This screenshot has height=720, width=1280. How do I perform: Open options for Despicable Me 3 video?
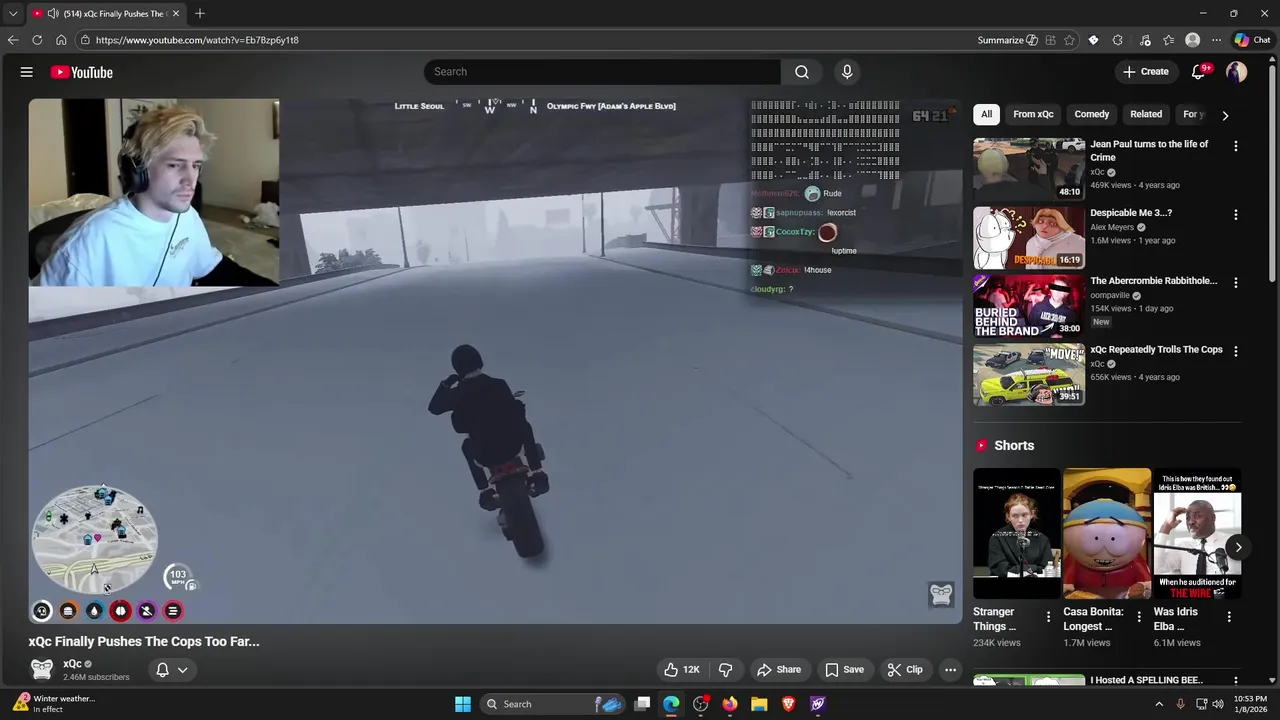(1236, 215)
